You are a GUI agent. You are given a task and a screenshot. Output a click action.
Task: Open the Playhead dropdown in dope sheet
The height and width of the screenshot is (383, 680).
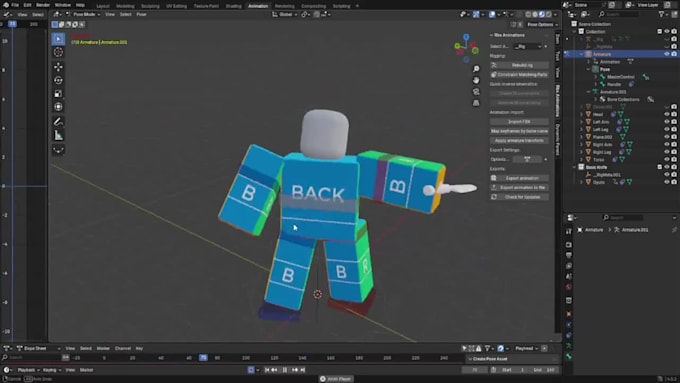pyautogui.click(x=526, y=348)
